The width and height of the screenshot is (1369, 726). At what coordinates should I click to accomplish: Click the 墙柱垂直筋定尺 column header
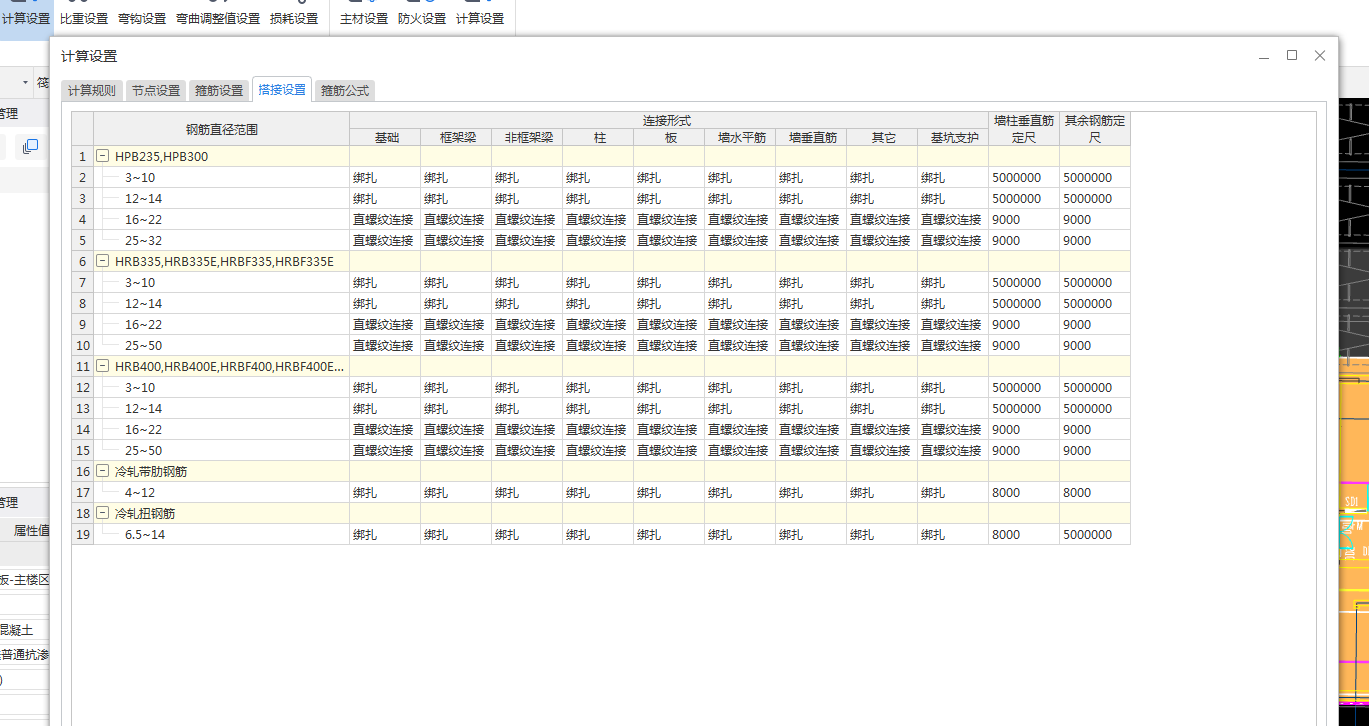pos(1024,129)
